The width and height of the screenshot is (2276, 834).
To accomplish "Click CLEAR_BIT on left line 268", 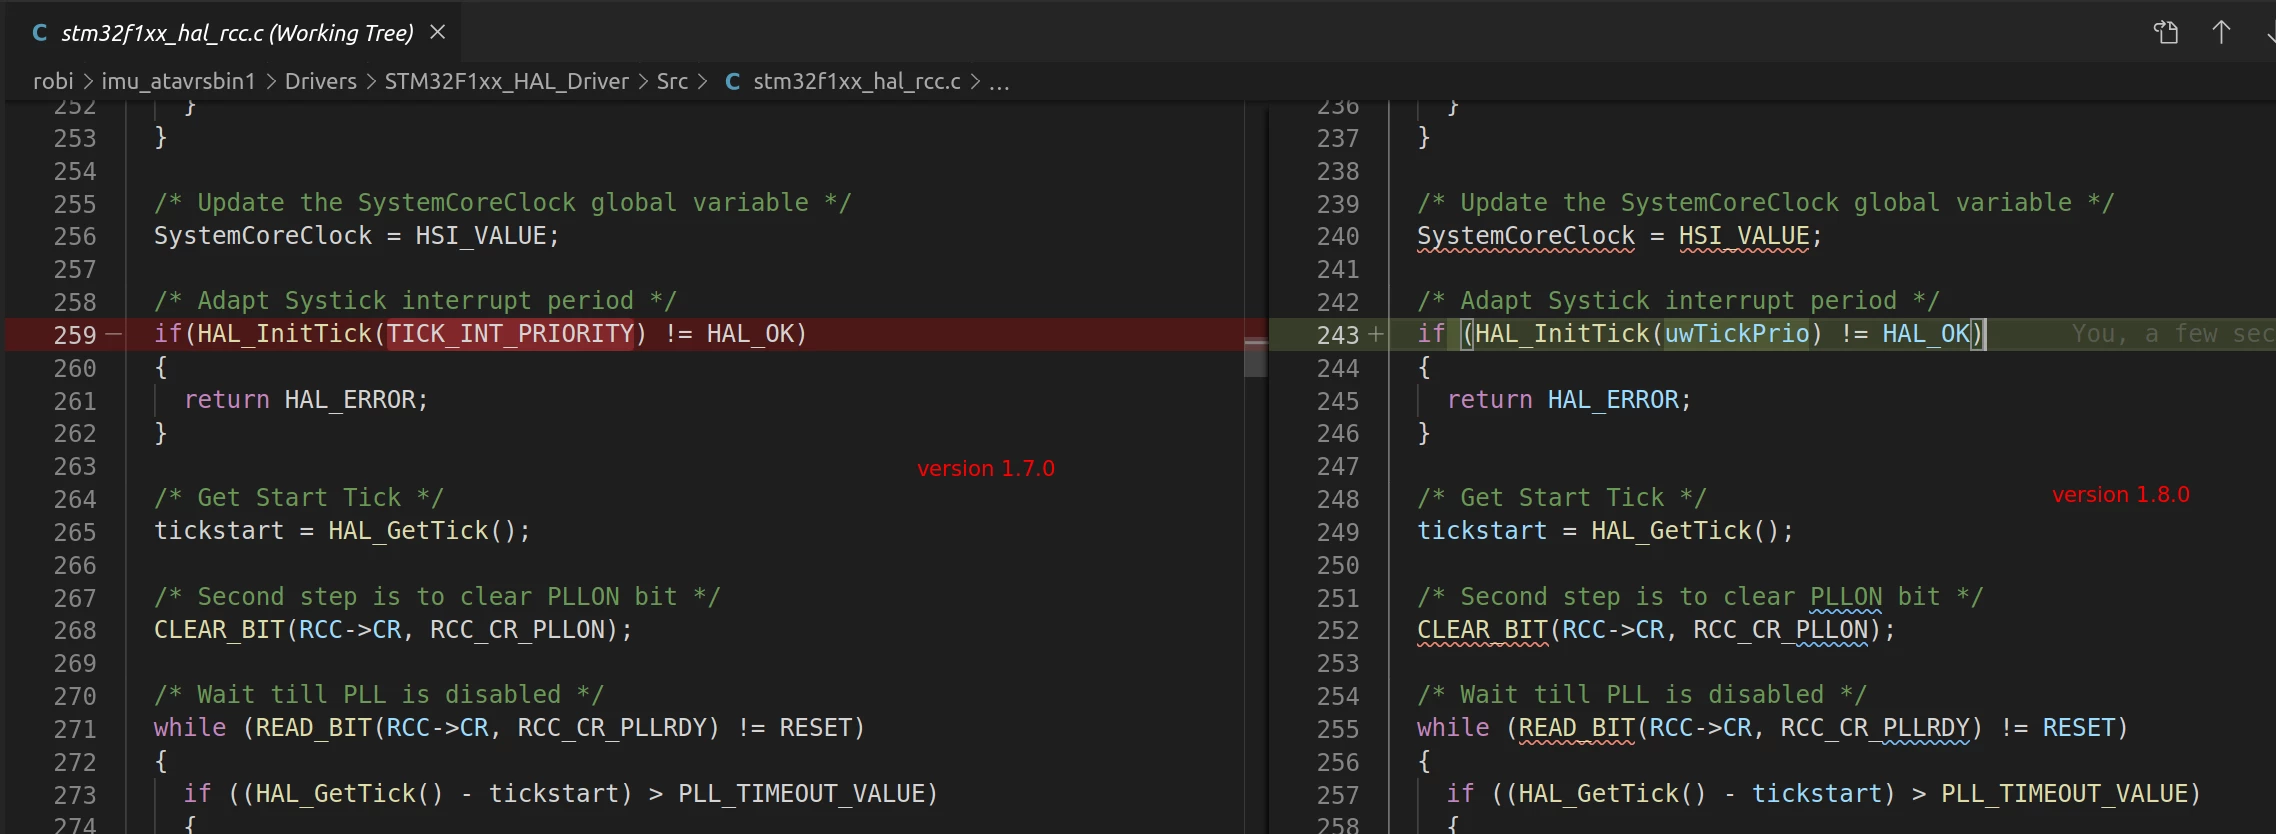I will point(219,630).
